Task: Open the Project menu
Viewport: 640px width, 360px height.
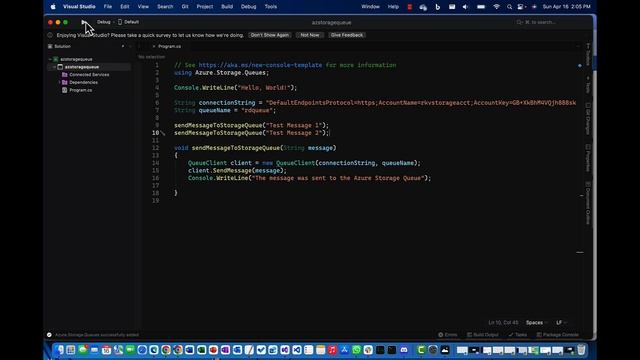Action: [x=205, y=7]
